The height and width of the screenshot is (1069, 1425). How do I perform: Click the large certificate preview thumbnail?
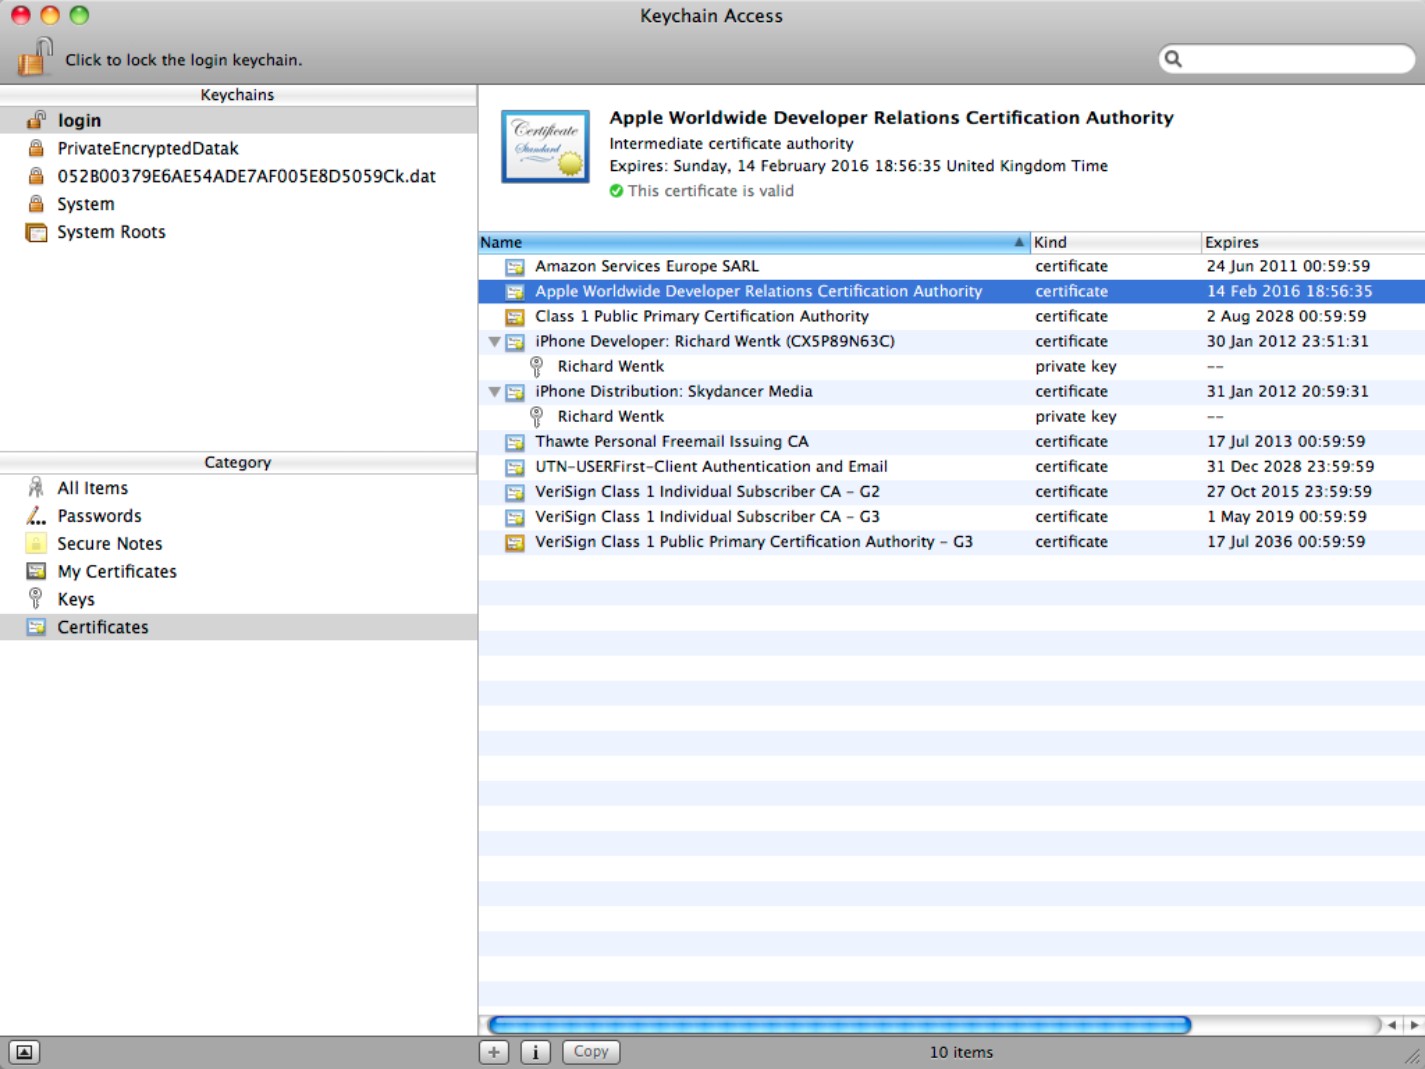point(545,146)
